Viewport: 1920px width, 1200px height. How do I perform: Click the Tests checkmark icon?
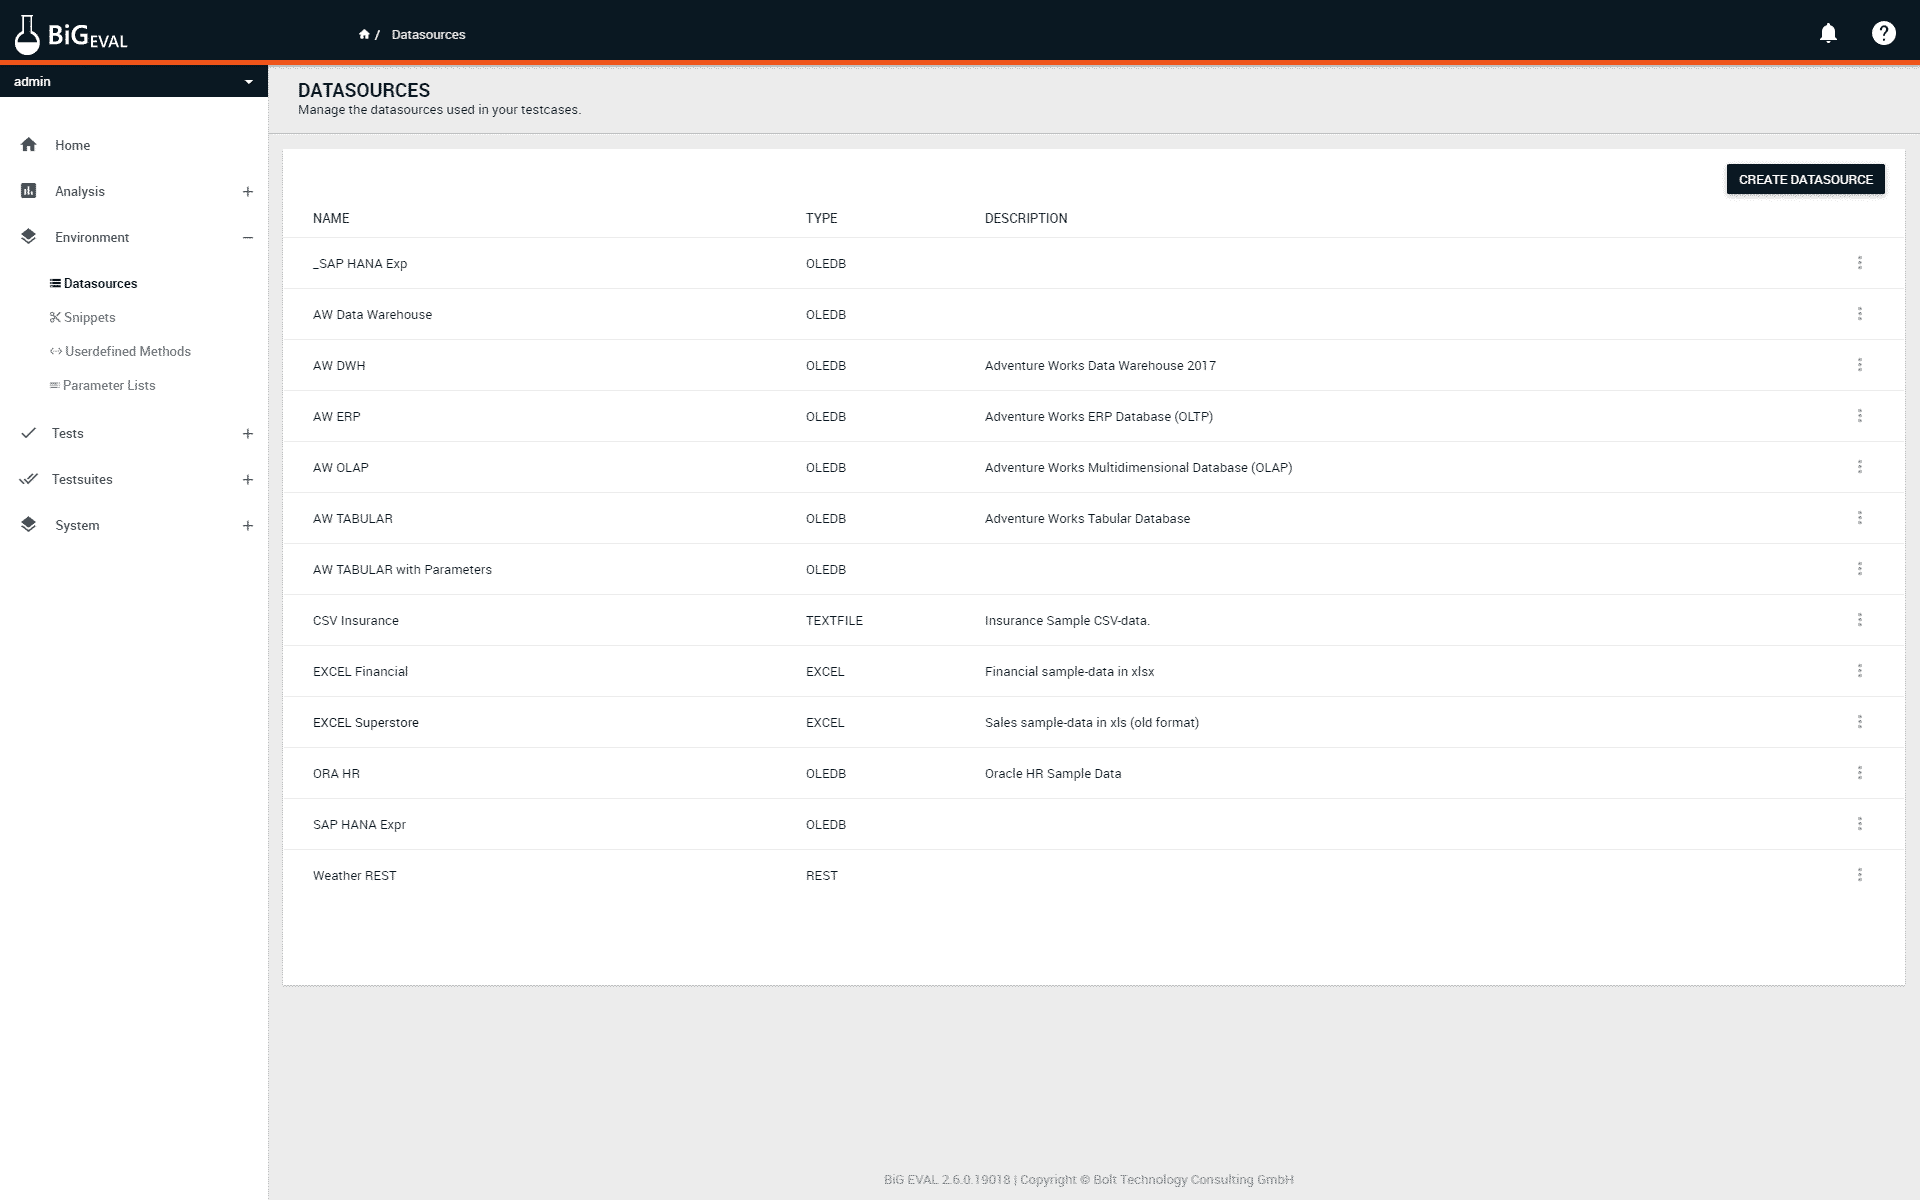pos(28,433)
